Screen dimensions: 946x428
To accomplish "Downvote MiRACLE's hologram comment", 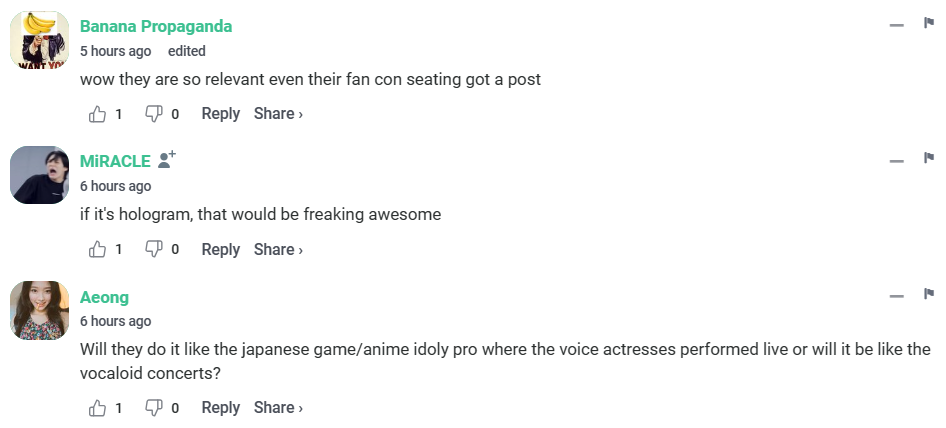I will tap(154, 250).
